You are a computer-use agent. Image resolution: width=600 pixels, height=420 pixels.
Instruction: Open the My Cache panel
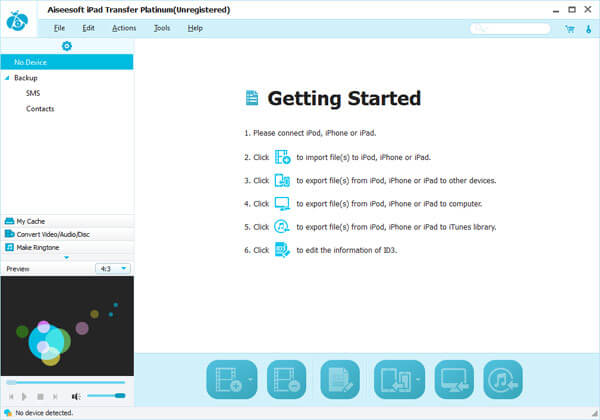tap(67, 221)
